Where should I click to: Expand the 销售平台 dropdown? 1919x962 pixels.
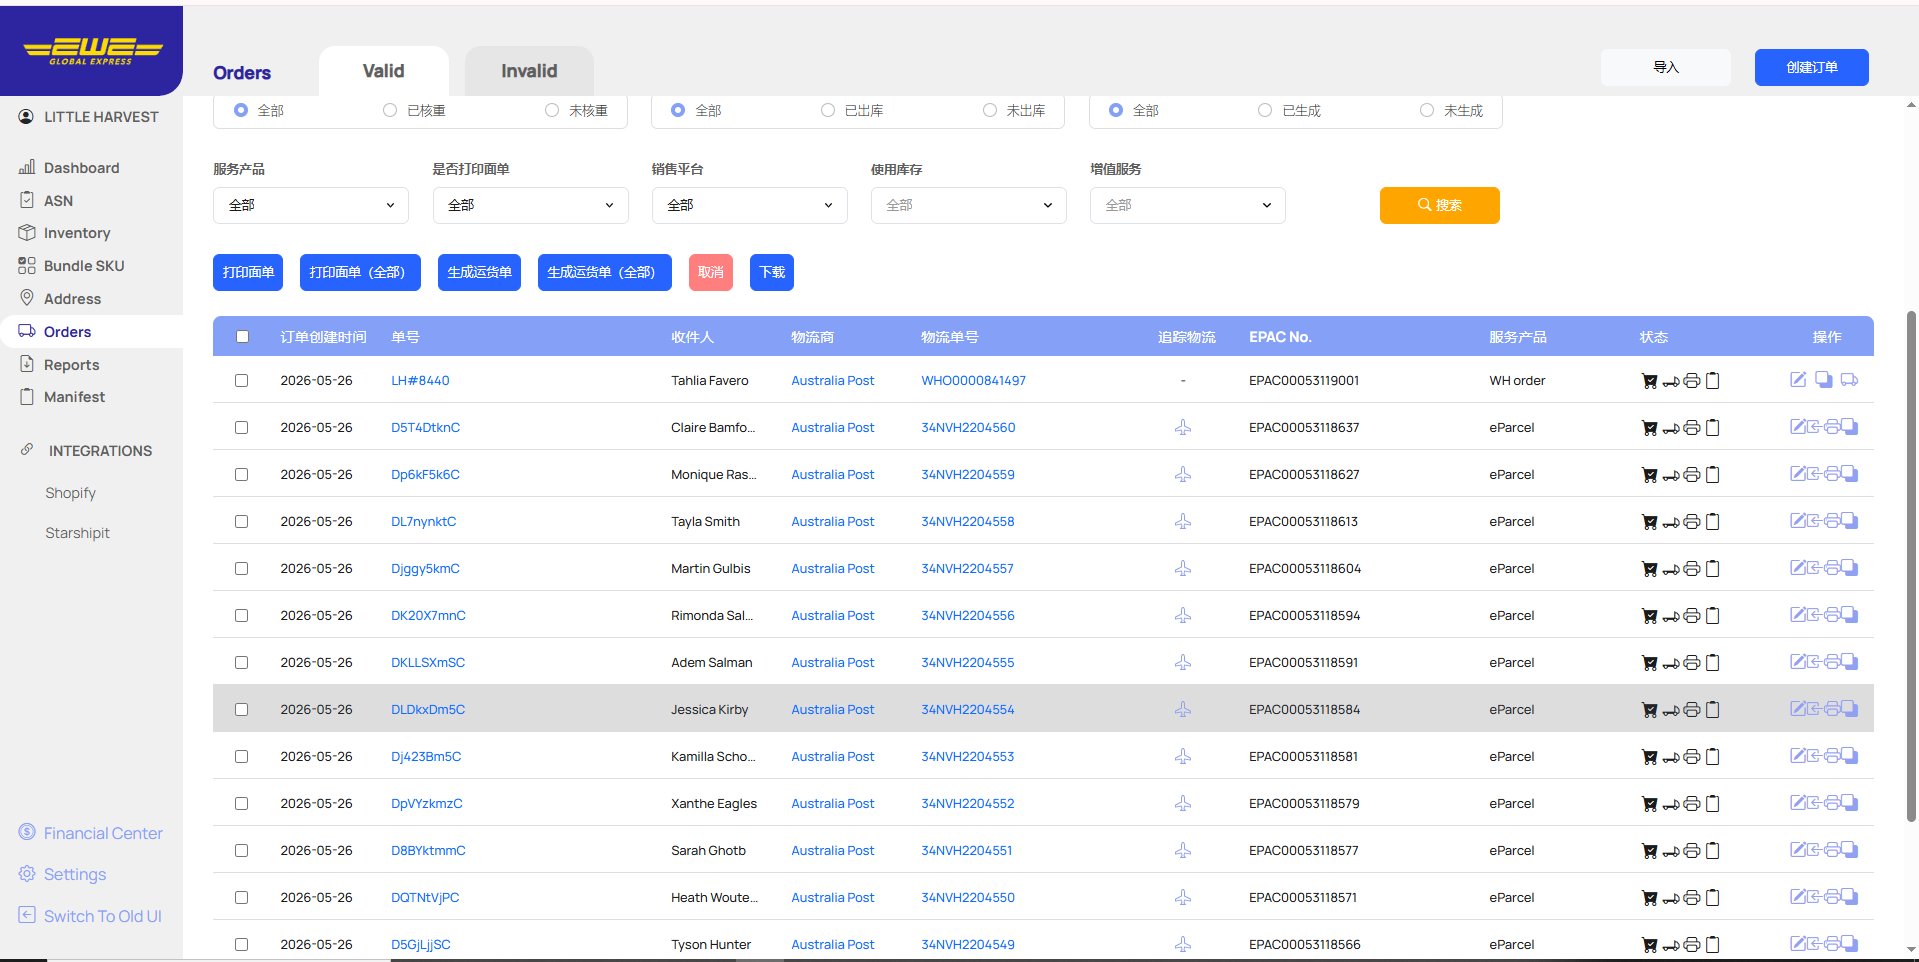pyautogui.click(x=750, y=205)
